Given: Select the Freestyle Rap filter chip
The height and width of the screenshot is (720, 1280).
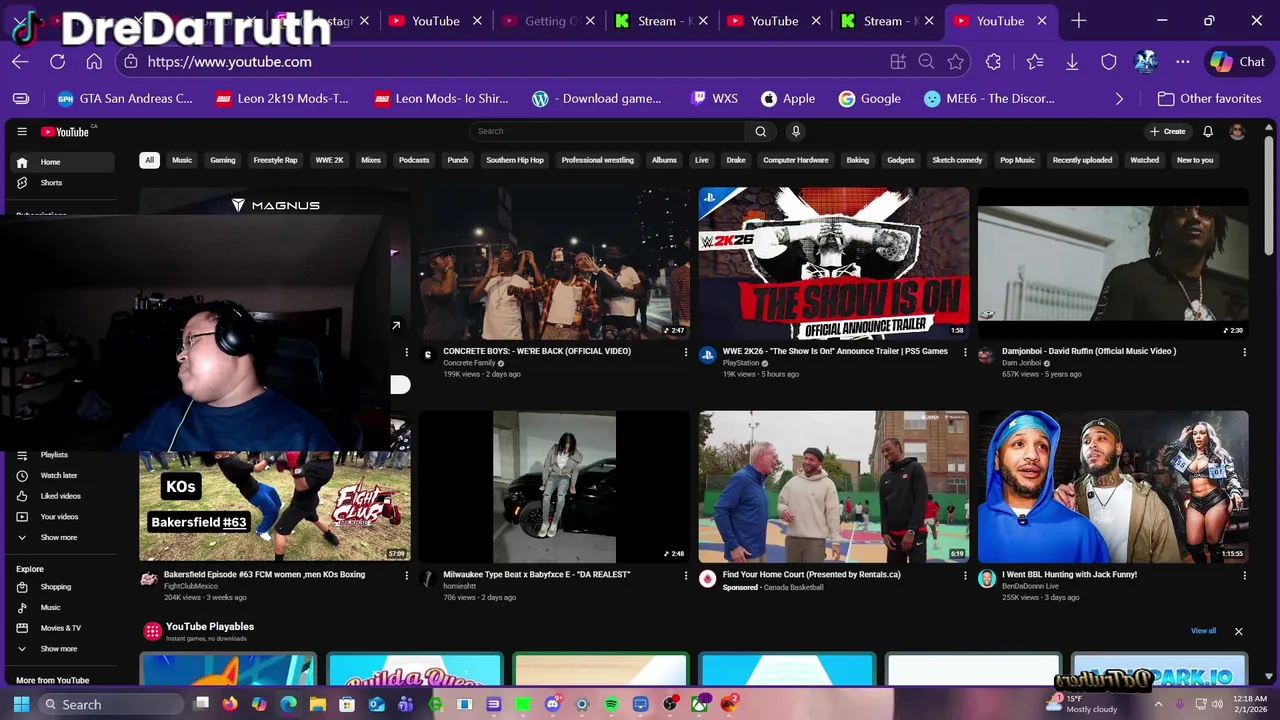Looking at the screenshot, I should click(275, 160).
